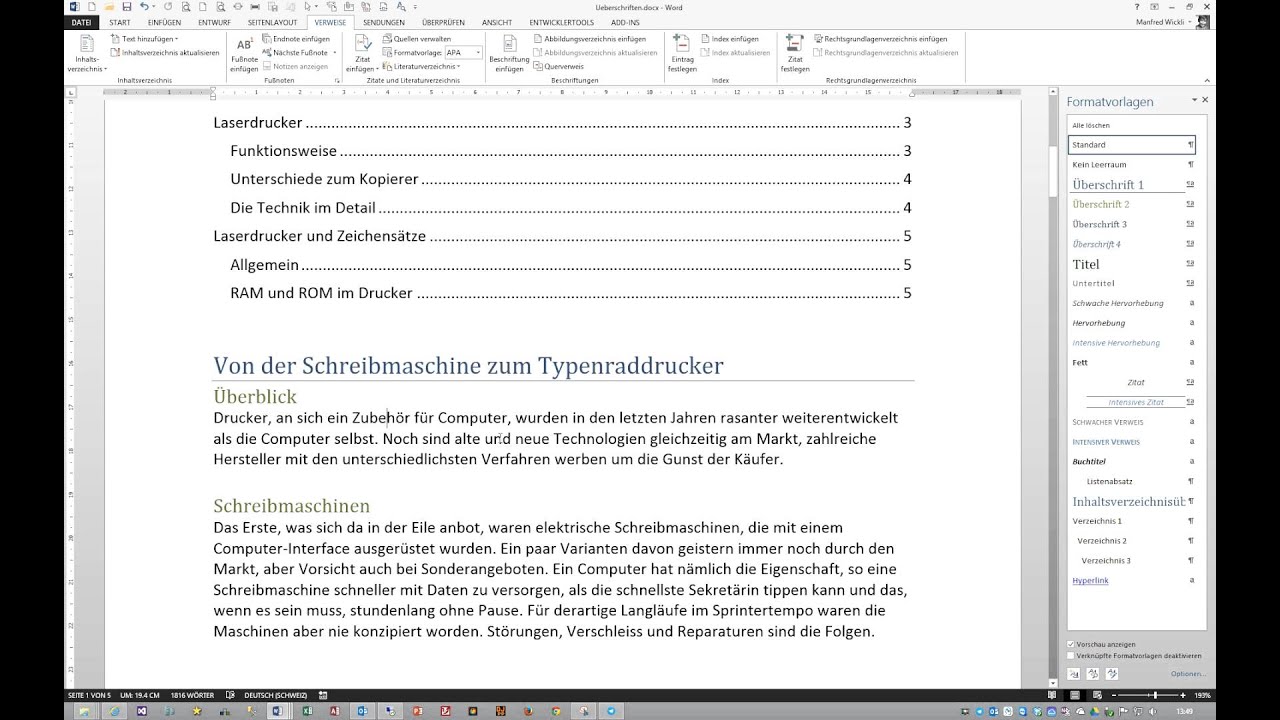Apply Titel style from pane
Viewport: 1280px width, 720px height.
[1132, 264]
